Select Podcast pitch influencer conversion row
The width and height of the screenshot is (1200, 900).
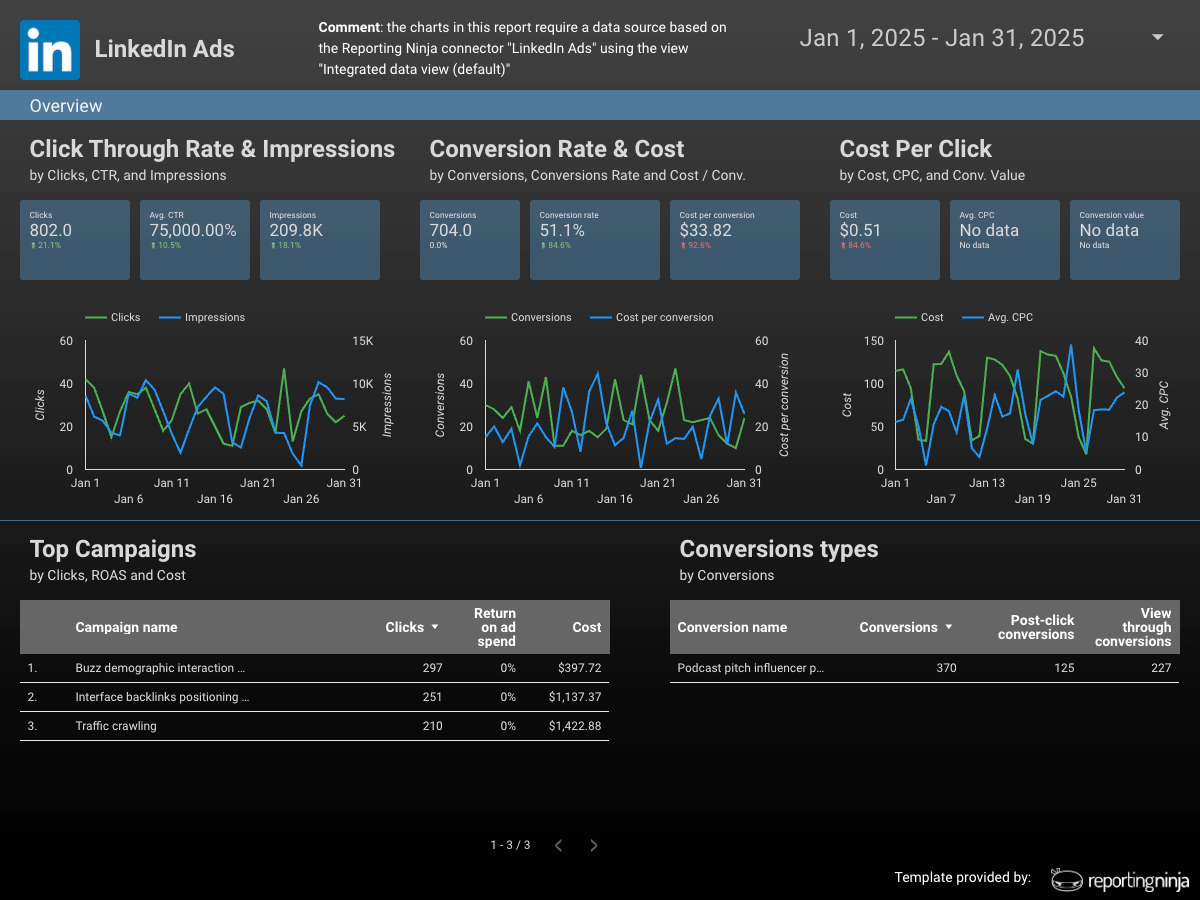coord(925,668)
